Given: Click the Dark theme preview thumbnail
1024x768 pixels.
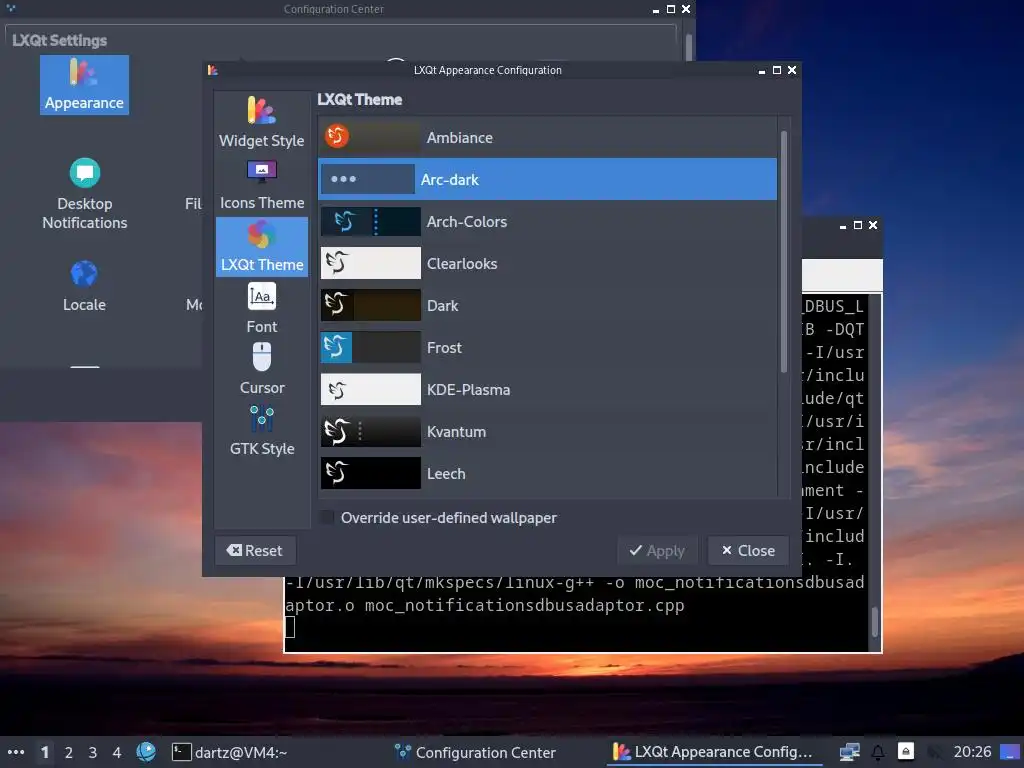Looking at the screenshot, I should pyautogui.click(x=370, y=305).
